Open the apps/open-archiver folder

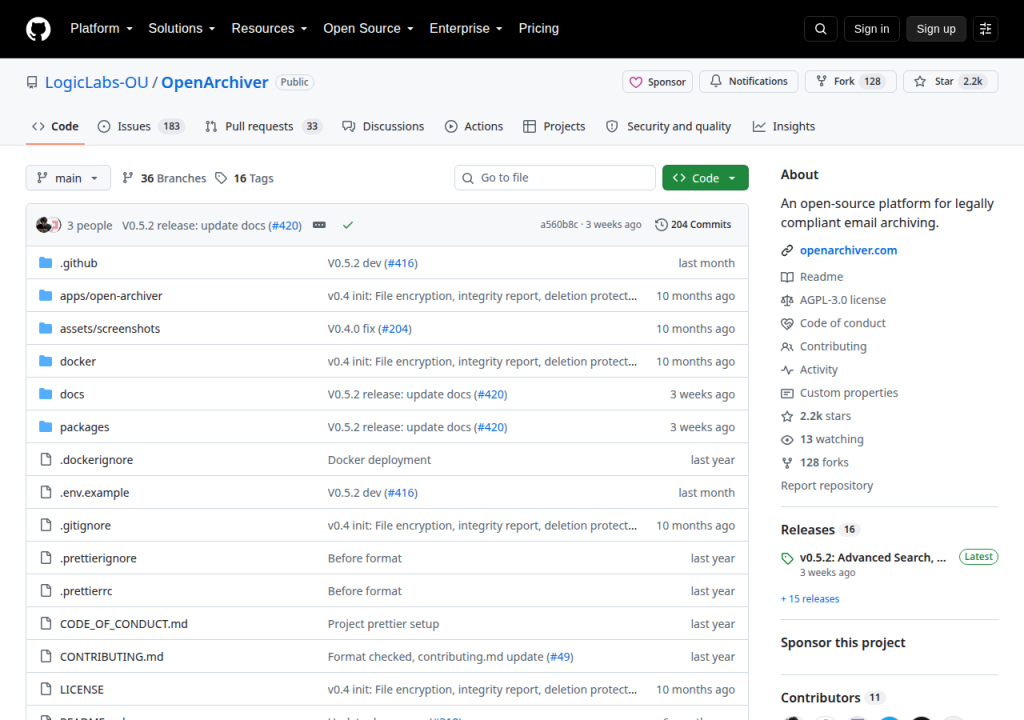(111, 296)
